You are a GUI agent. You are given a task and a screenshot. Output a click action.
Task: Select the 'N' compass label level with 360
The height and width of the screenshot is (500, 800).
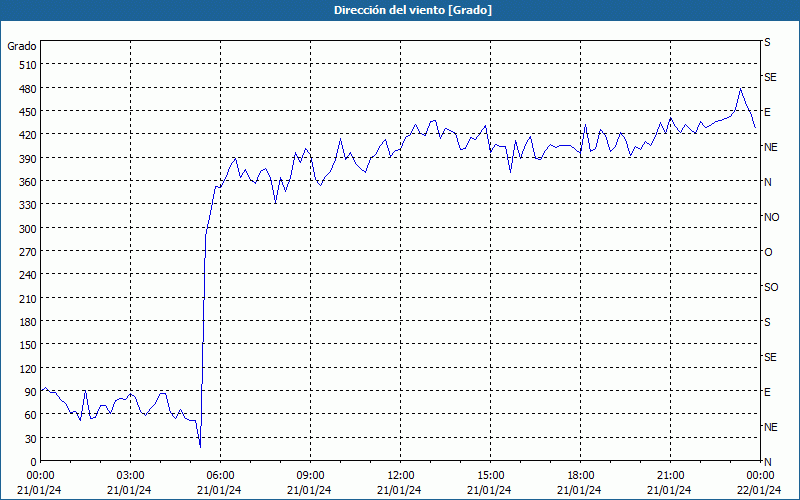pyautogui.click(x=768, y=182)
